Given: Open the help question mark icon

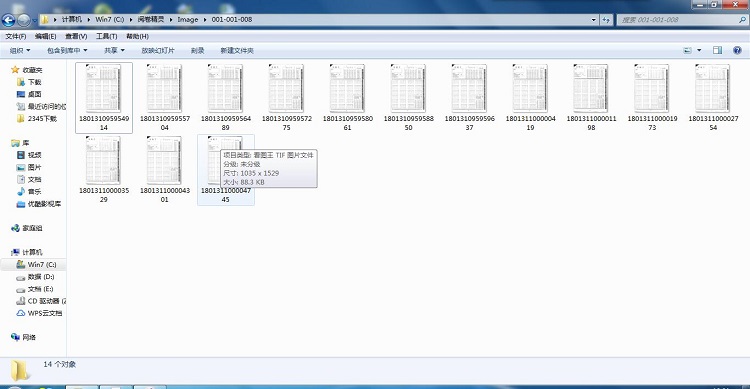Looking at the screenshot, I should click(737, 50).
